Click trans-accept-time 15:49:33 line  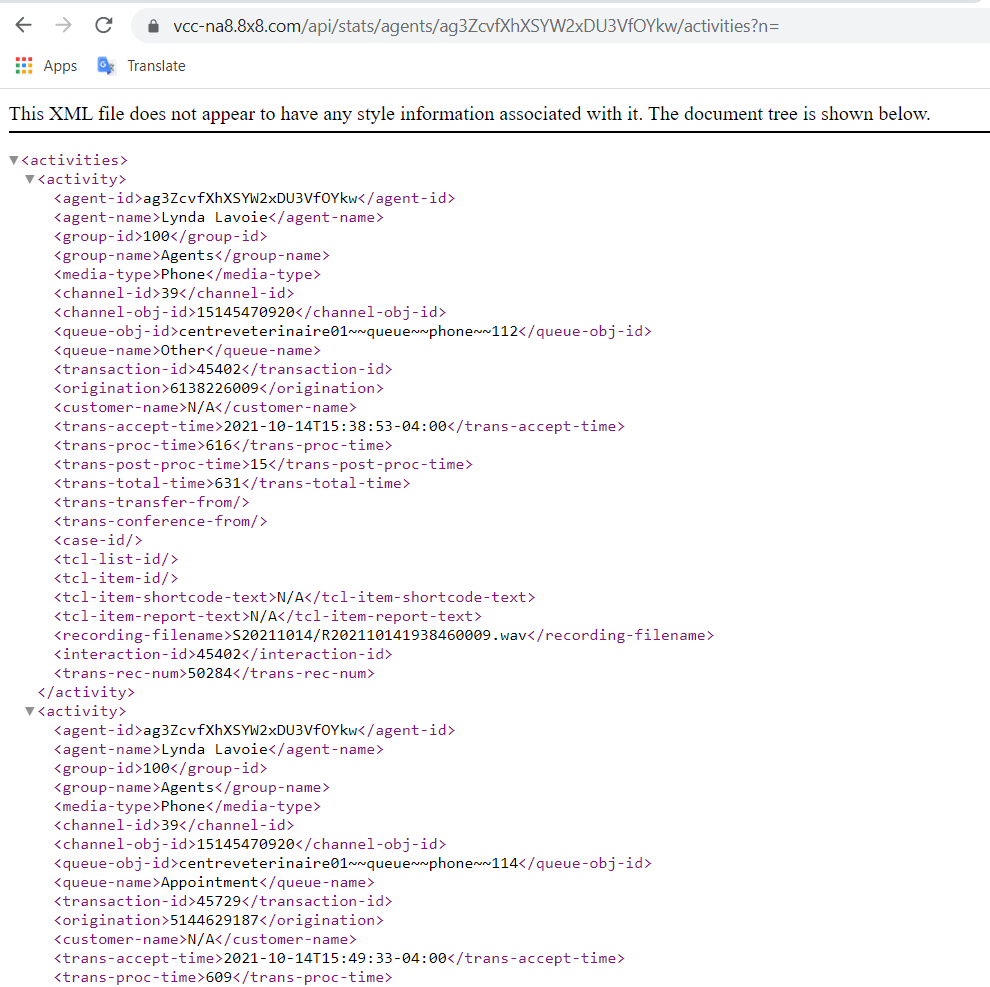[x=339, y=959]
